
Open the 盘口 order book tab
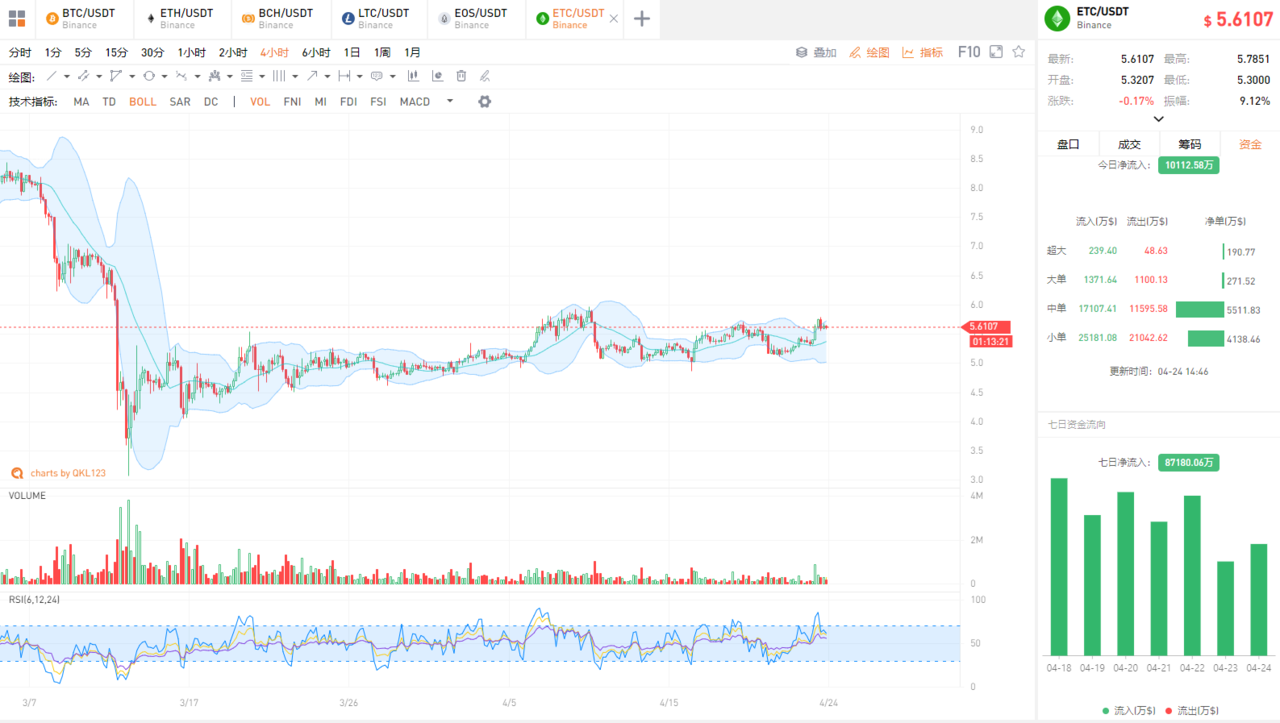point(1068,144)
